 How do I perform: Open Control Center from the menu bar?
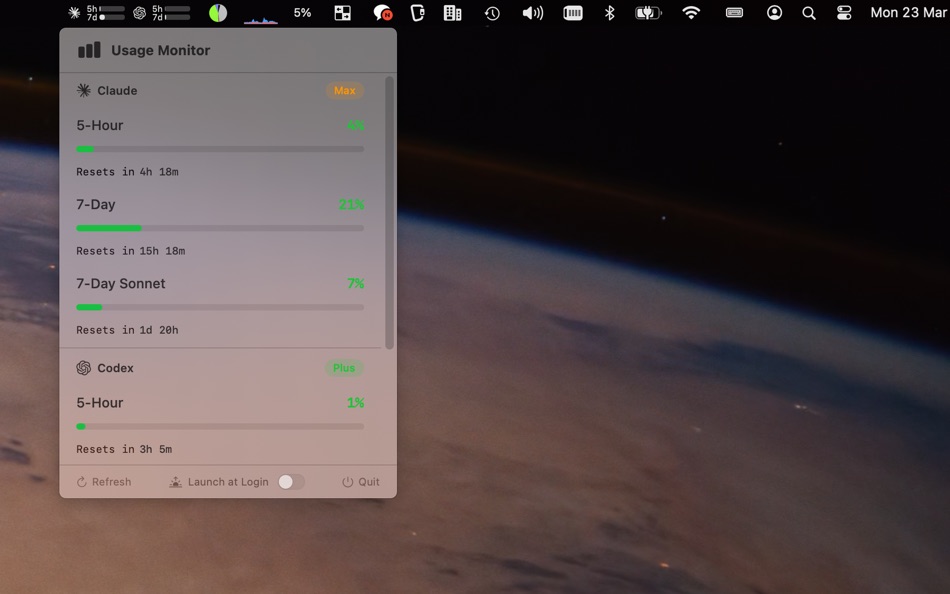843,13
